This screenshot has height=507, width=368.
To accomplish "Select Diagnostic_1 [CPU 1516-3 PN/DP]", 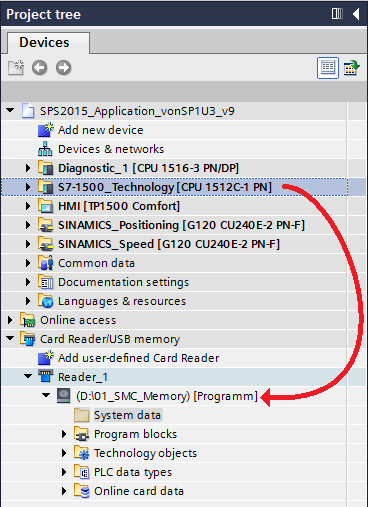I will click(149, 168).
